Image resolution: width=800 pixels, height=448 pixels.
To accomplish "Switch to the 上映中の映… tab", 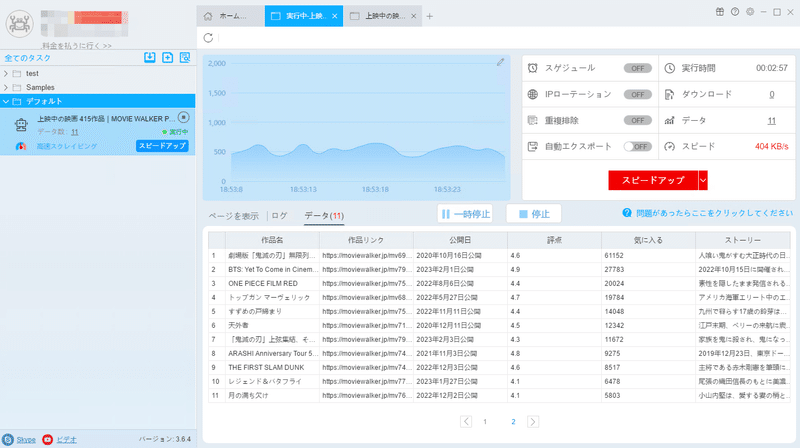I will [x=383, y=16].
